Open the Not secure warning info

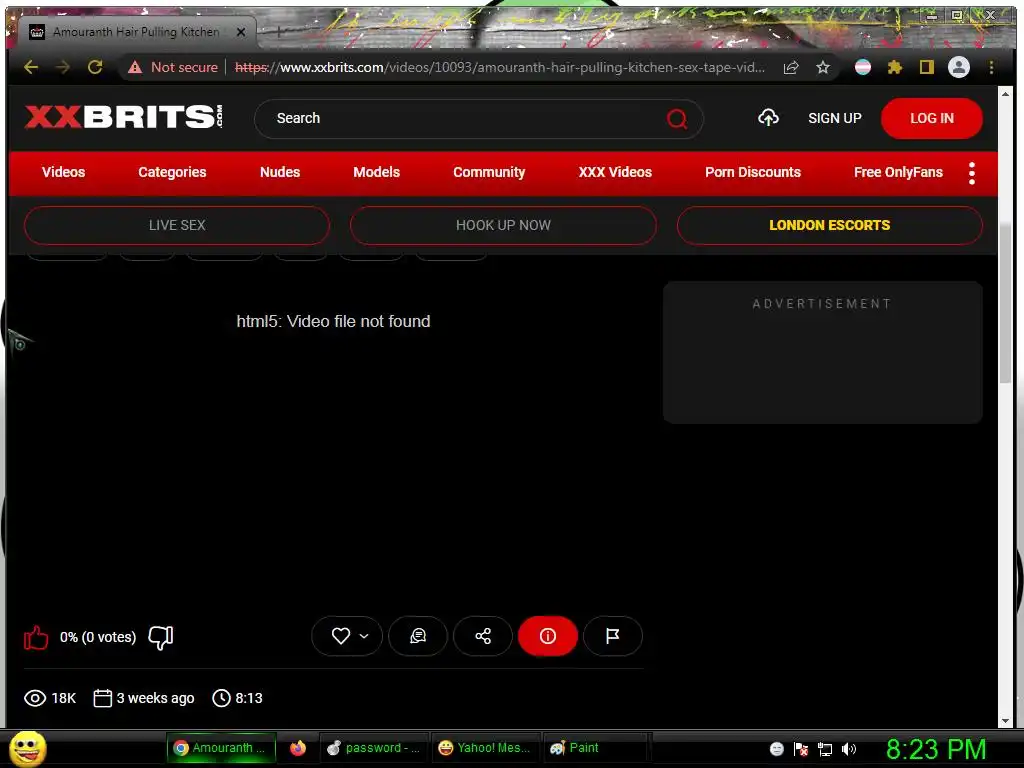(173, 67)
